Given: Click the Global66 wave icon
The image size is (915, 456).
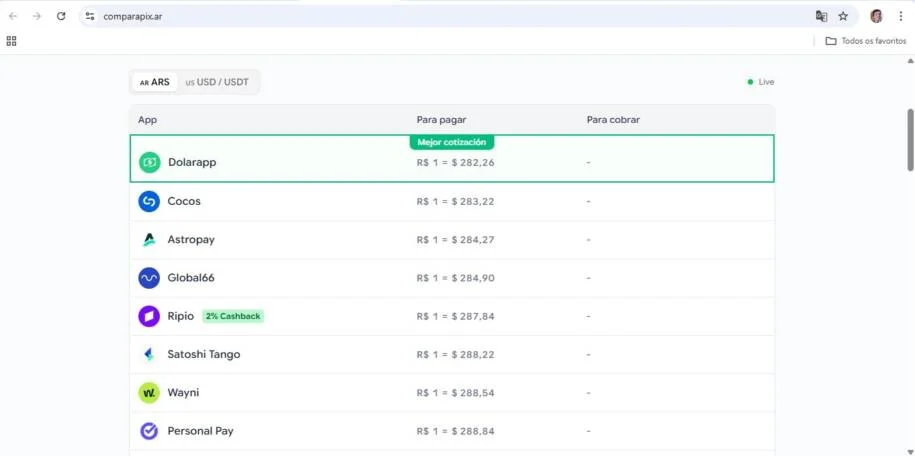Looking at the screenshot, I should [149, 278].
